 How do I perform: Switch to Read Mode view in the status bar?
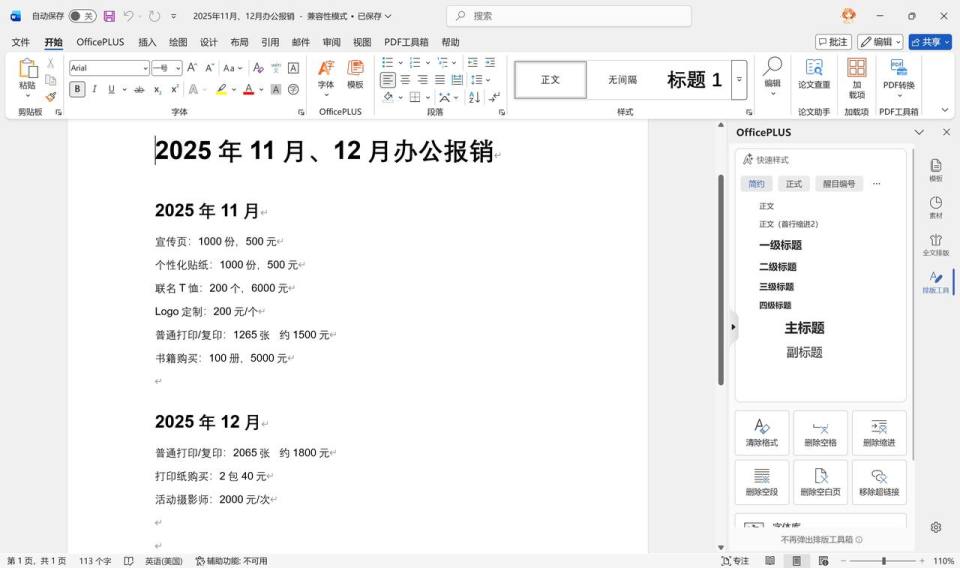coord(770,561)
